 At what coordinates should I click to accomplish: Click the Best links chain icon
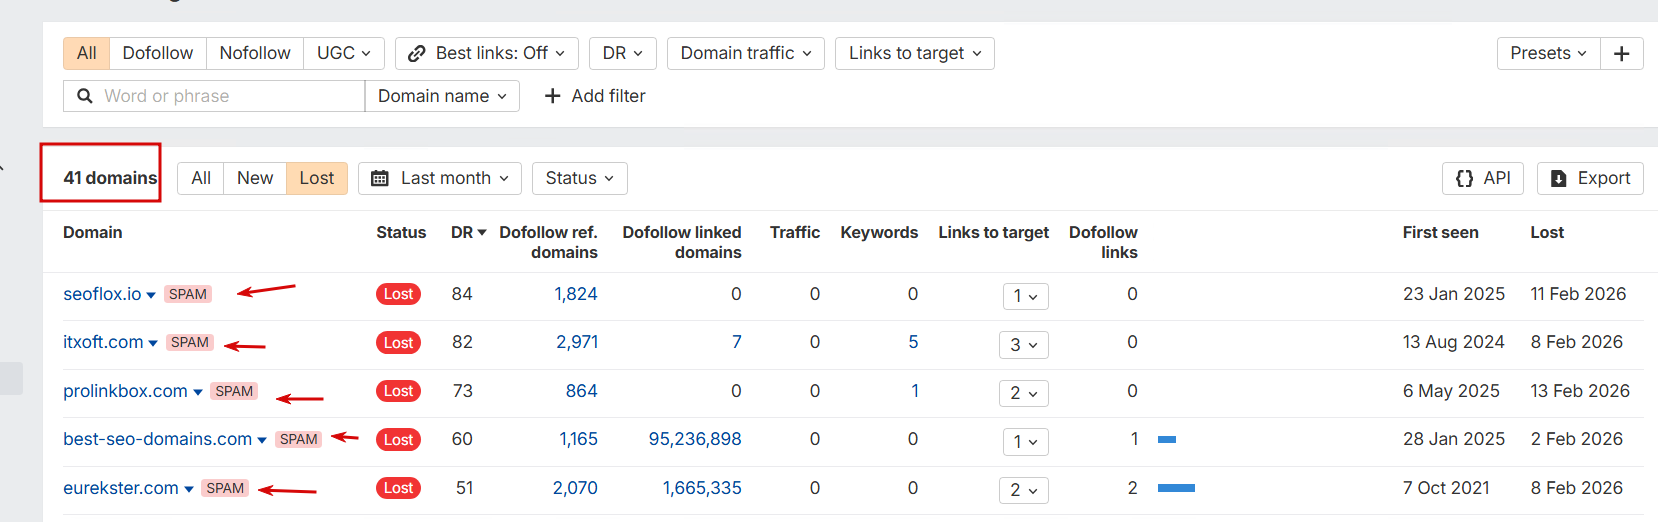coord(417,53)
